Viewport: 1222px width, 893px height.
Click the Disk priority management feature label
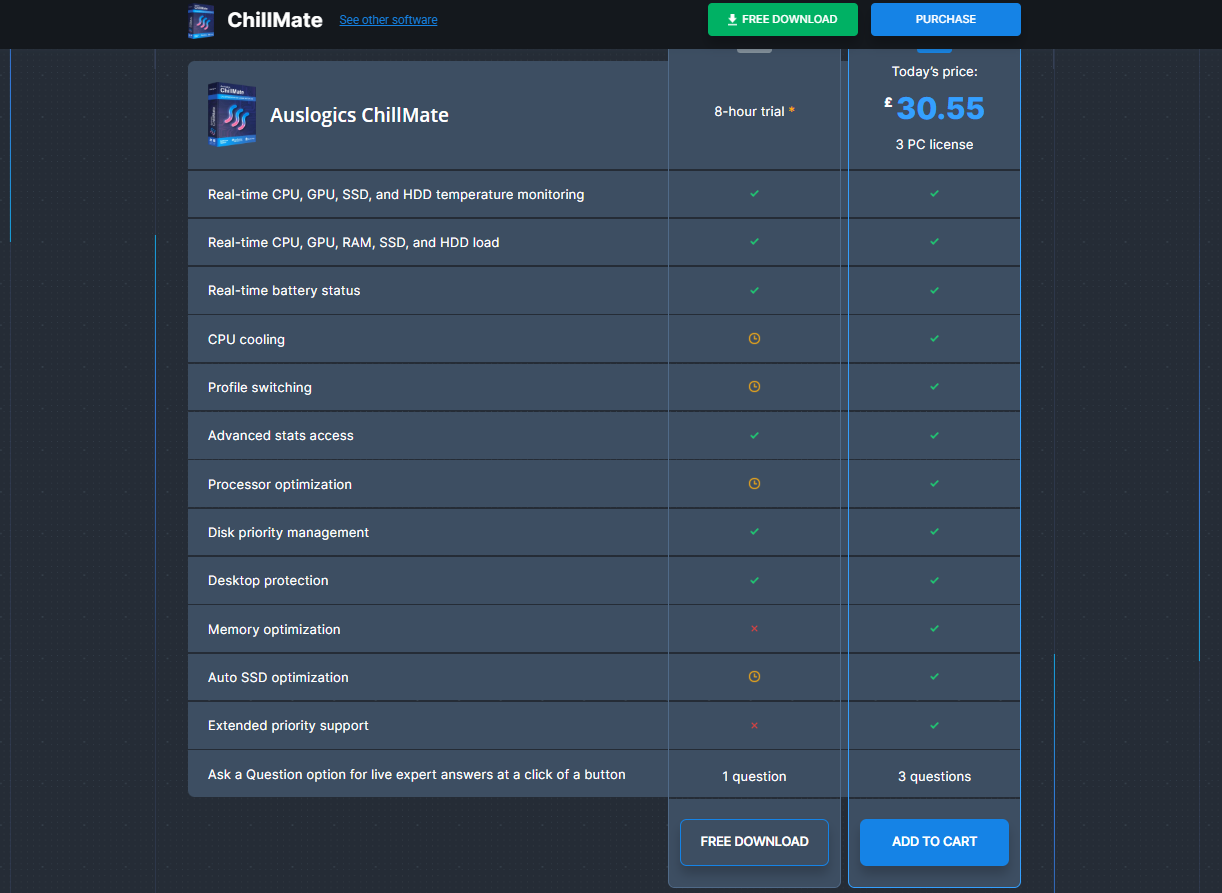click(x=288, y=532)
